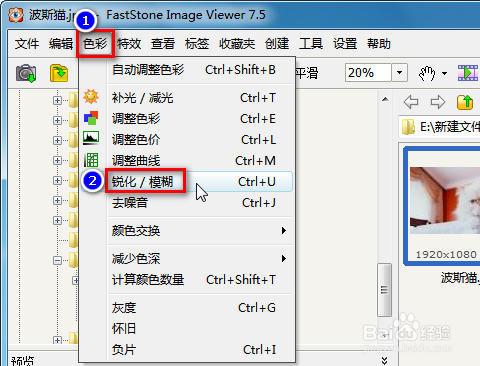The width and height of the screenshot is (480, 366).
Task: Click the 波斯猫 file name label
Action: (x=460, y=278)
